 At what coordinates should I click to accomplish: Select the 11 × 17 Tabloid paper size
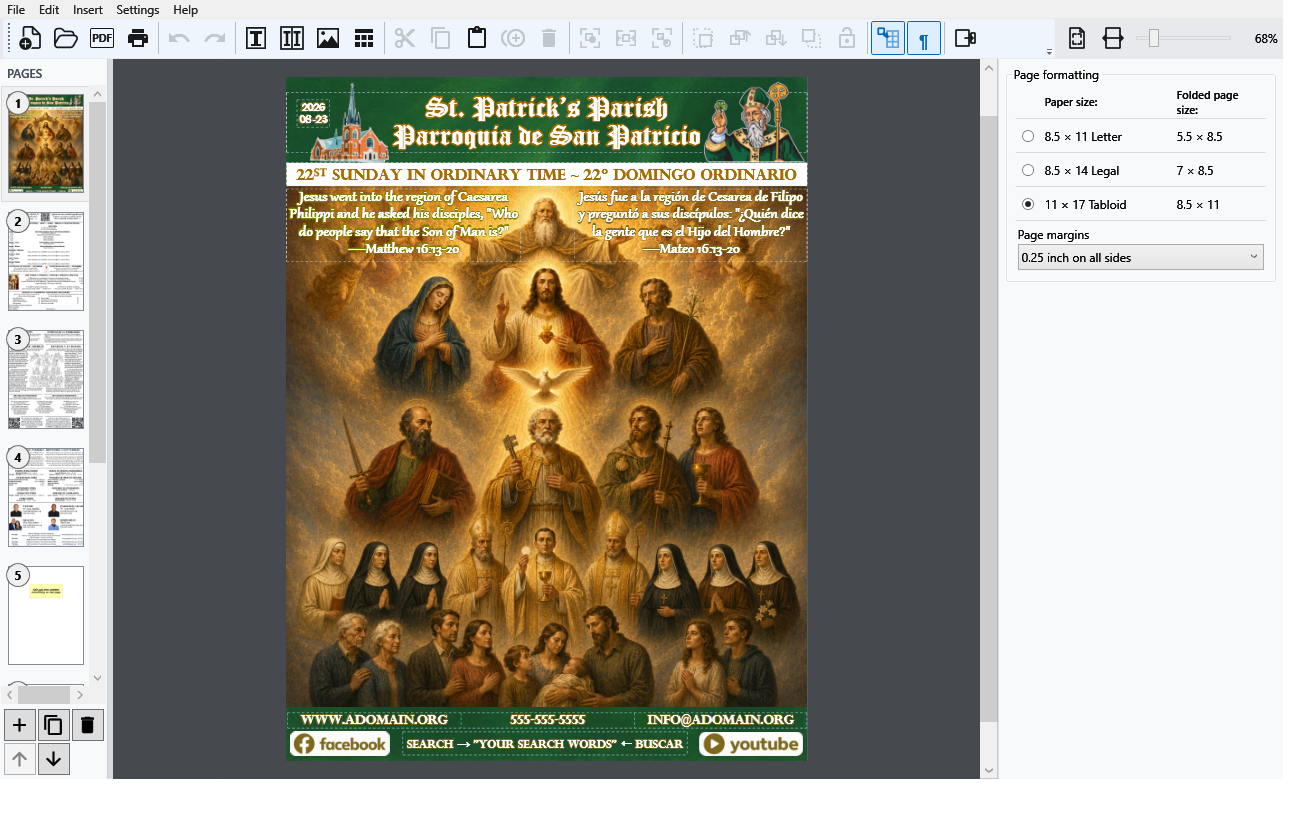tap(1029, 205)
